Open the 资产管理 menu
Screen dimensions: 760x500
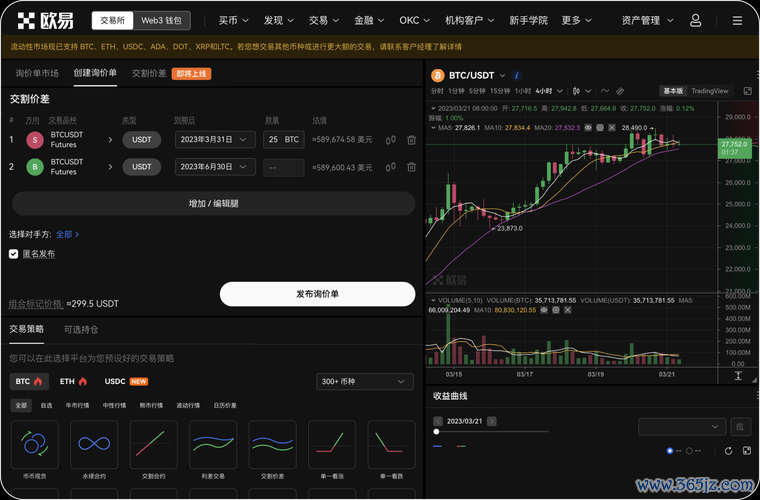point(647,20)
